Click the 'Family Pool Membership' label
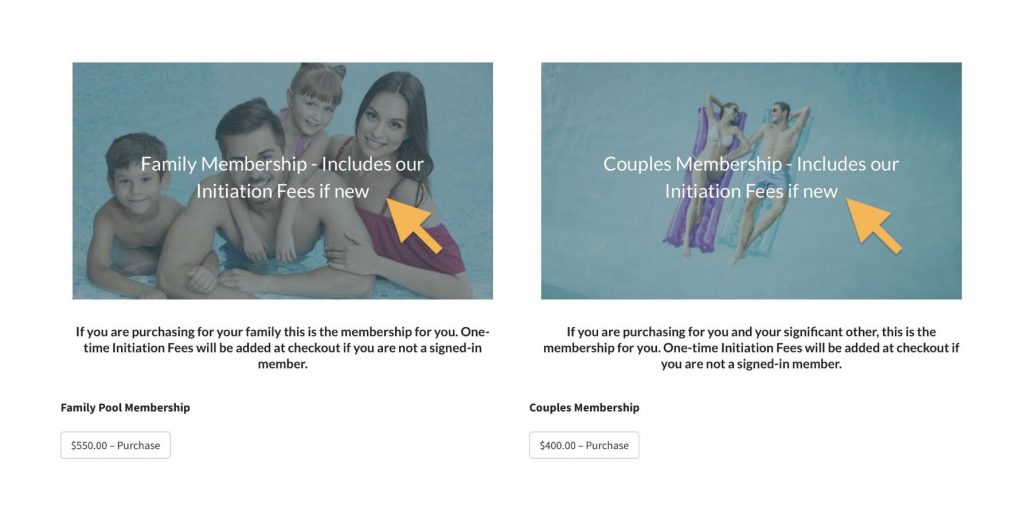 click(125, 408)
